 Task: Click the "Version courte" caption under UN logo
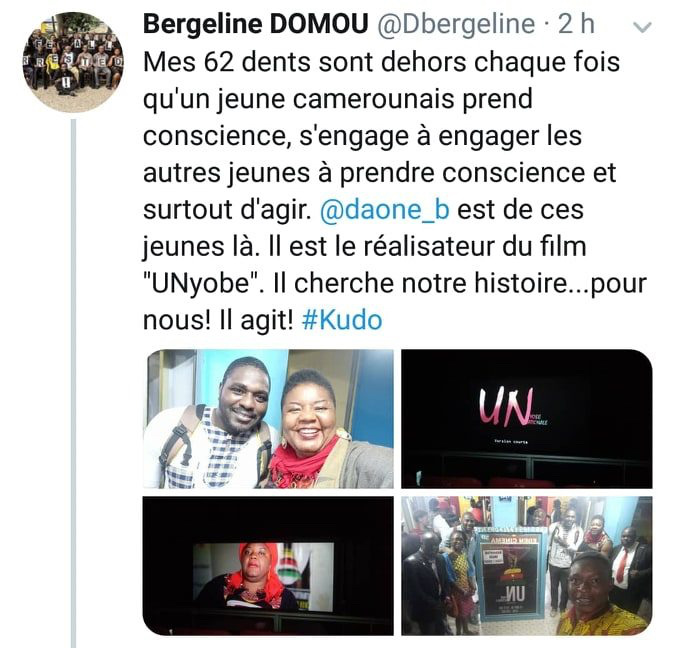coord(511,442)
